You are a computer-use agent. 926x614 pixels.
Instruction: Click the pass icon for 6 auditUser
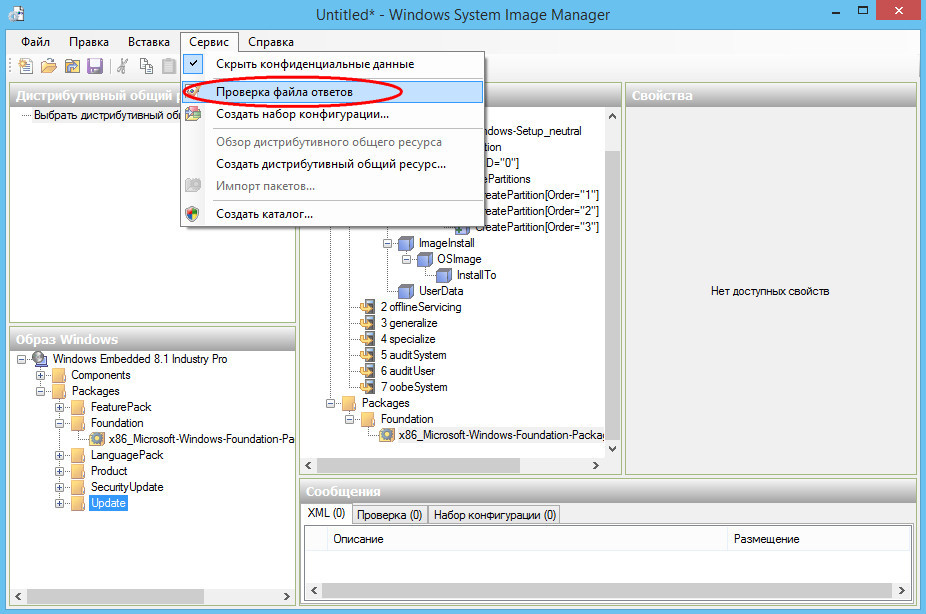367,371
